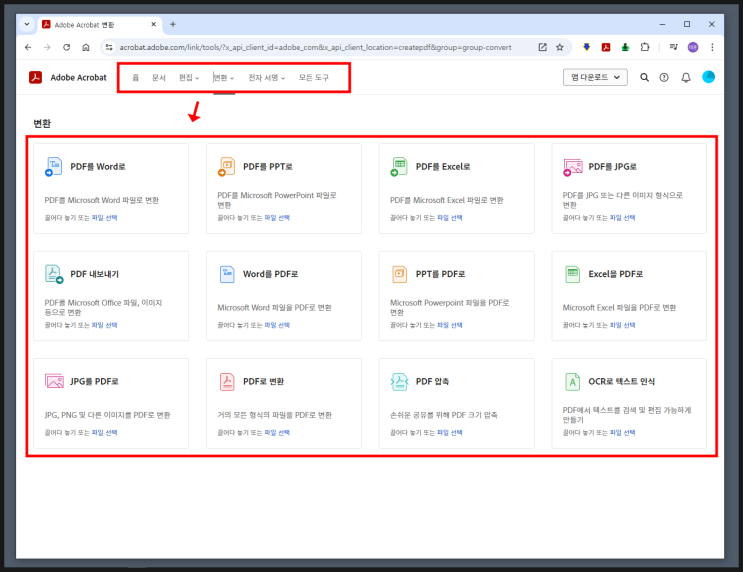Image resolution: width=743 pixels, height=572 pixels.
Task: Click the PDF 압축 card icon
Action: coord(399,381)
